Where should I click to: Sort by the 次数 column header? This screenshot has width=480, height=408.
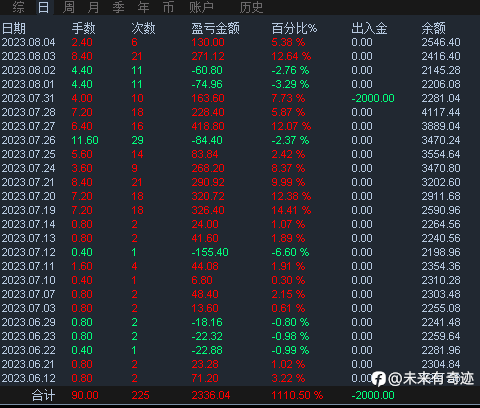[x=143, y=28]
